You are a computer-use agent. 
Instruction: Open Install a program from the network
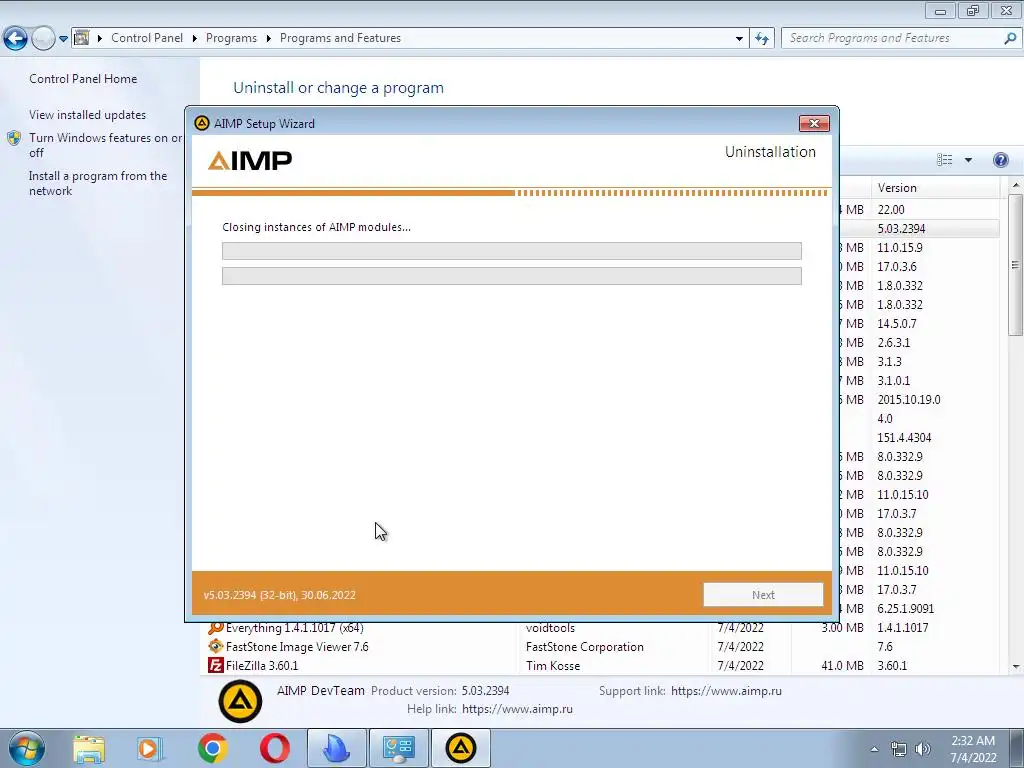click(x=98, y=184)
